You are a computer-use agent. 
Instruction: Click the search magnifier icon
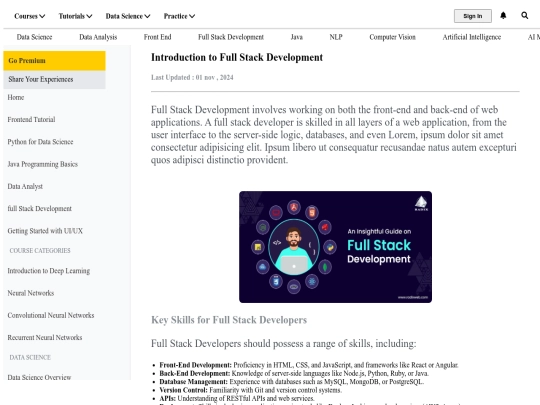[525, 15]
